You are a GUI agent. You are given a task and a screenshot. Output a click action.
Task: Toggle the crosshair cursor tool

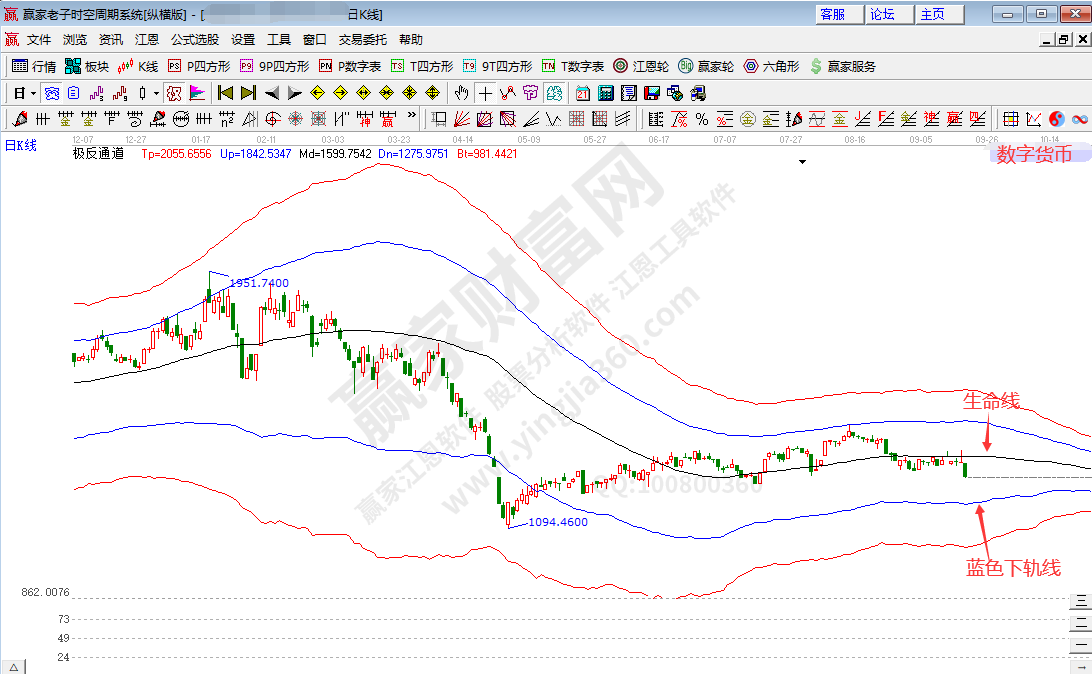point(485,93)
